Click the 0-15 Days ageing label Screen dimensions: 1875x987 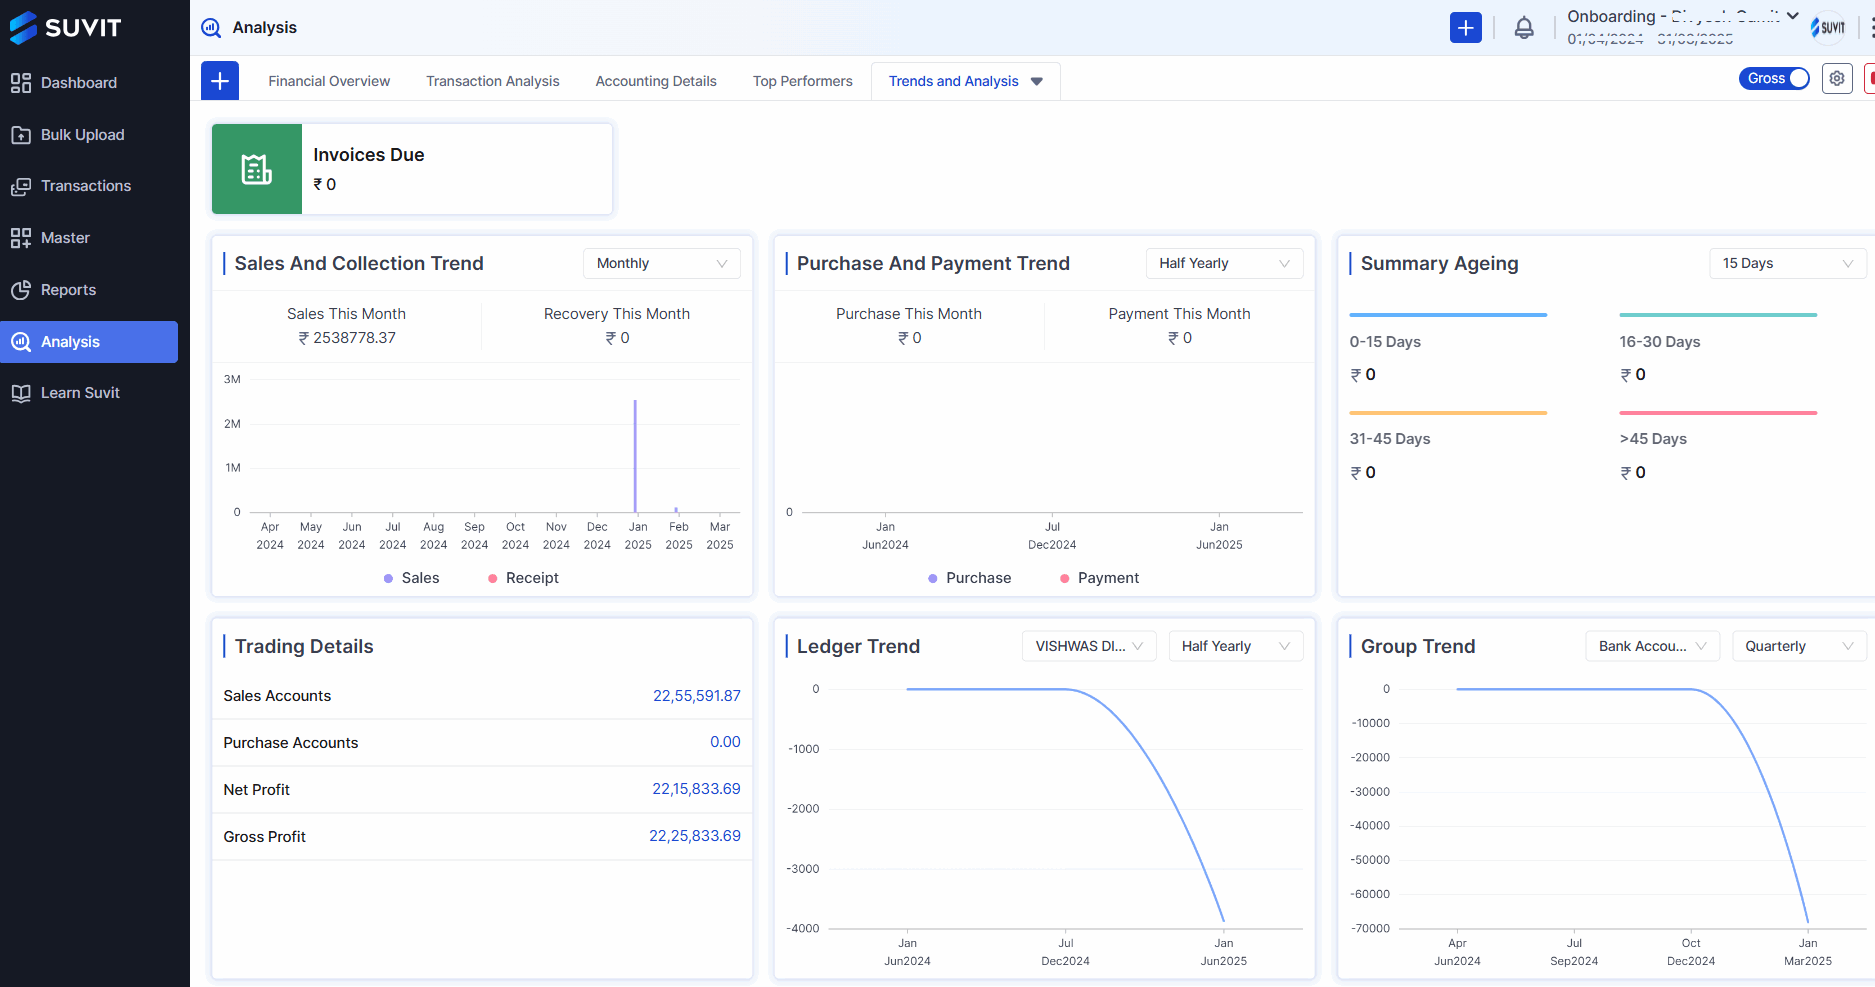(1385, 342)
